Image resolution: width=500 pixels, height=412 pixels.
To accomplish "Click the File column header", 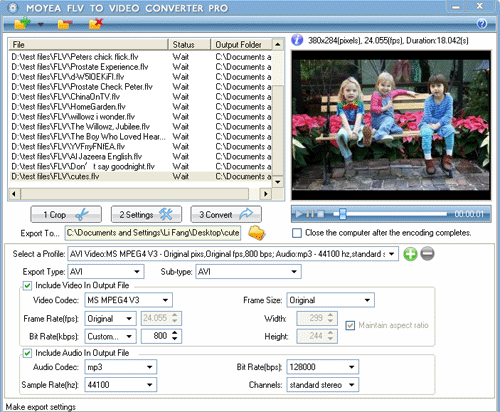I will click(x=88, y=44).
